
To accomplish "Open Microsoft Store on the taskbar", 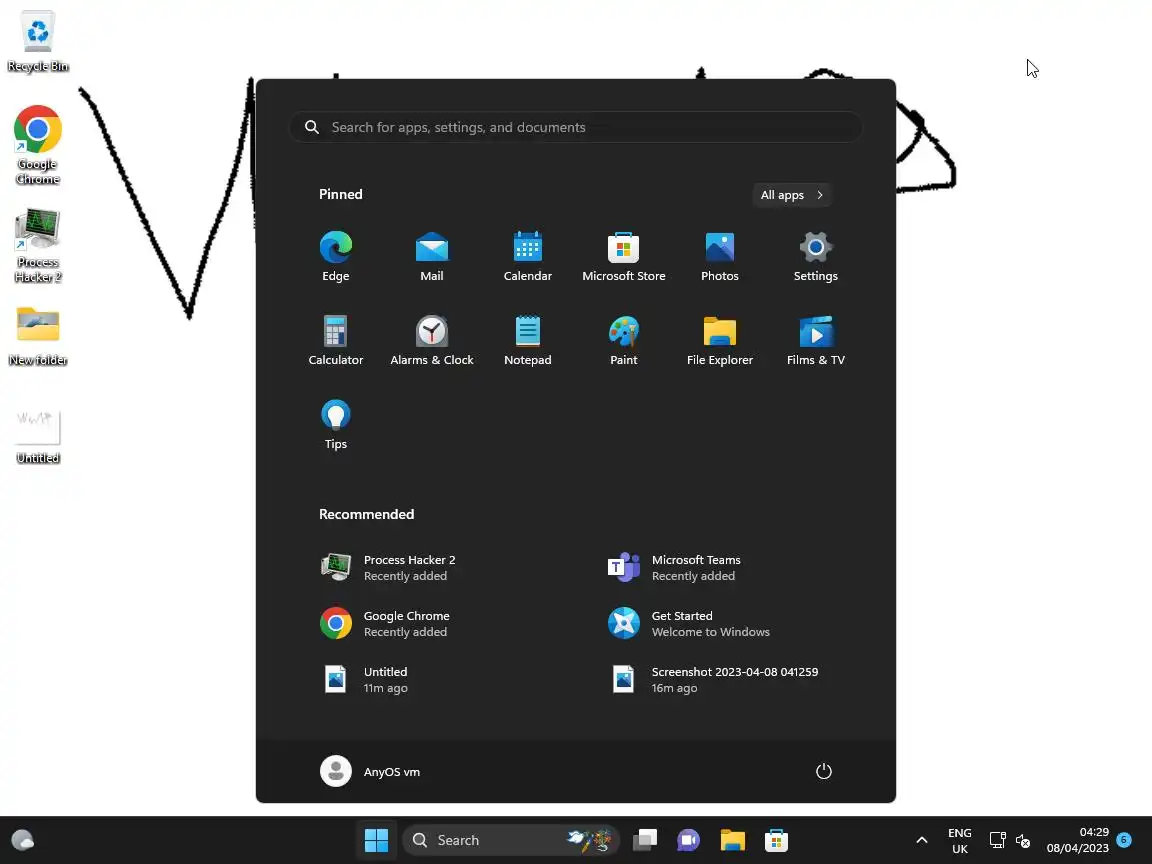I will (x=776, y=840).
